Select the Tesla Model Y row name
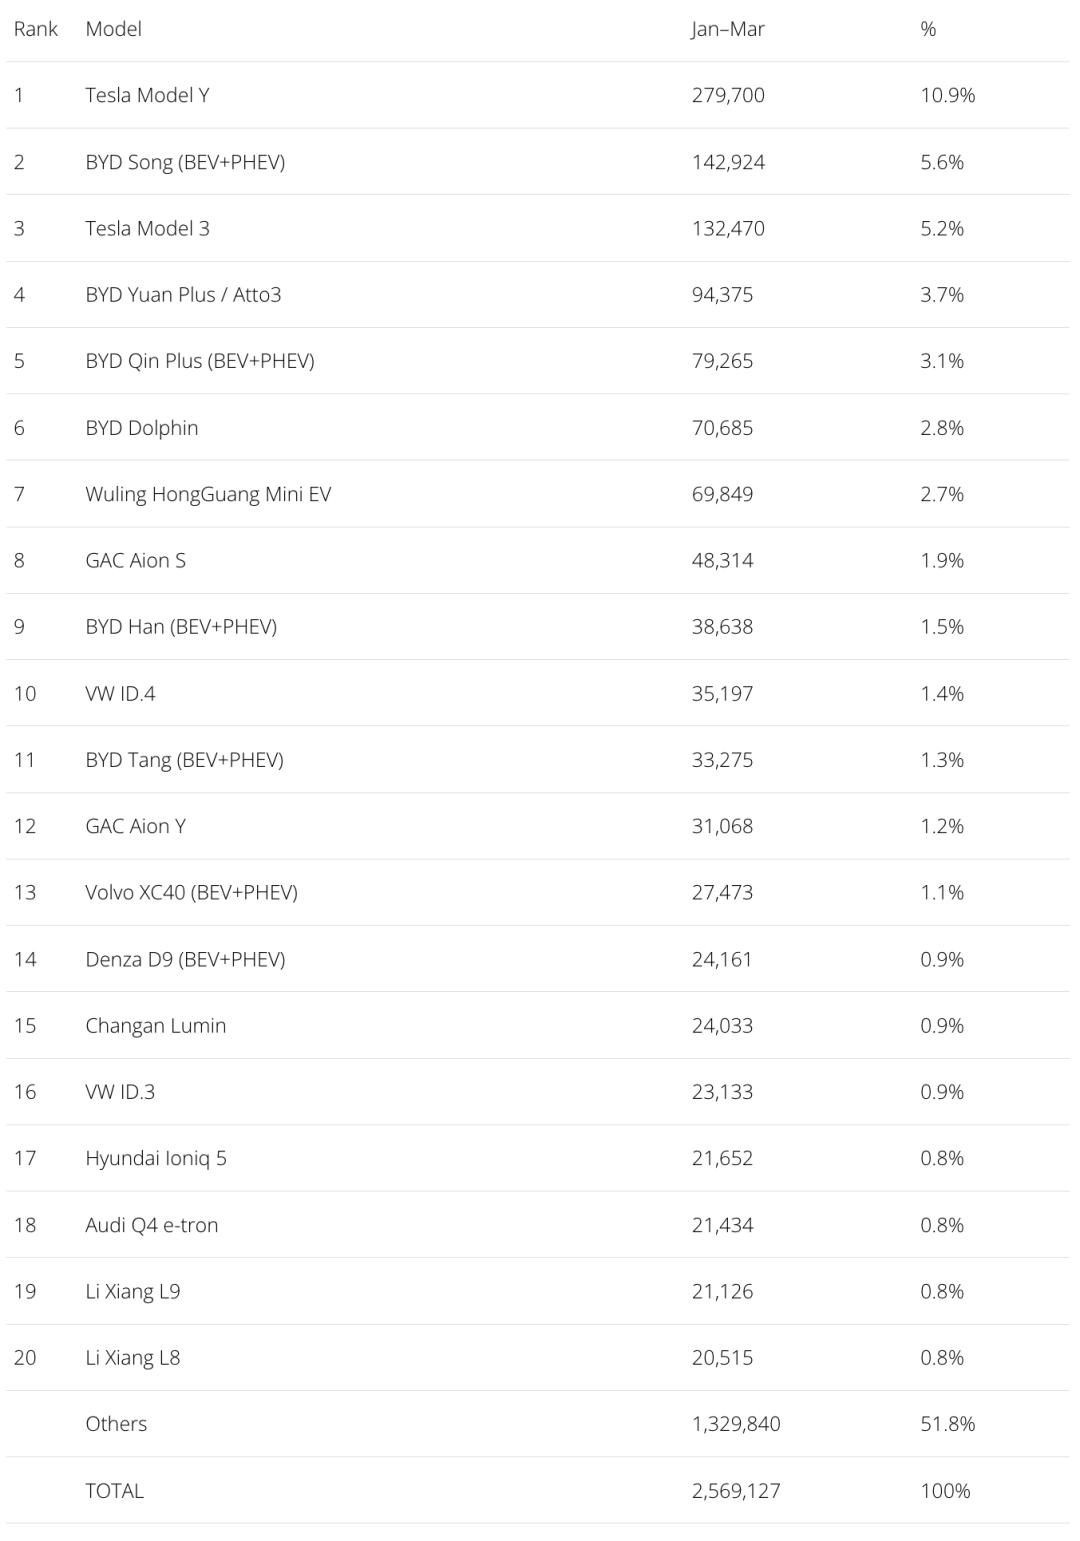Screen dimensions: 1080x1541 pos(147,95)
